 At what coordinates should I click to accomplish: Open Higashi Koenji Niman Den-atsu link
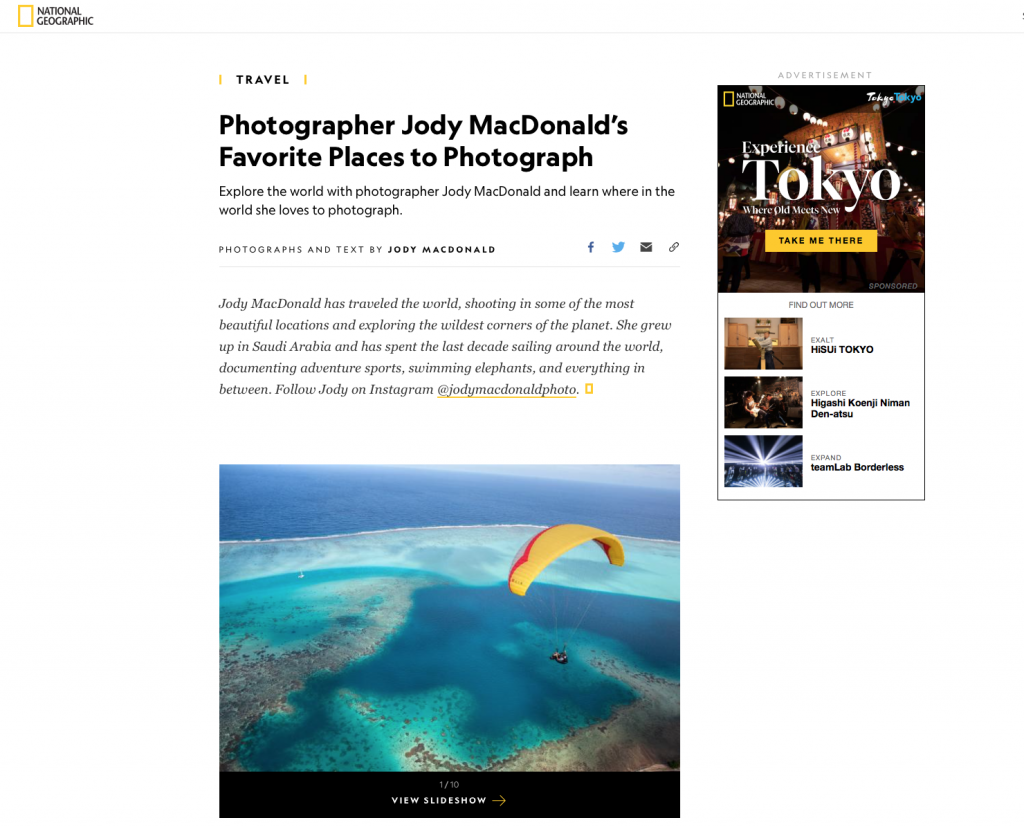click(x=860, y=408)
